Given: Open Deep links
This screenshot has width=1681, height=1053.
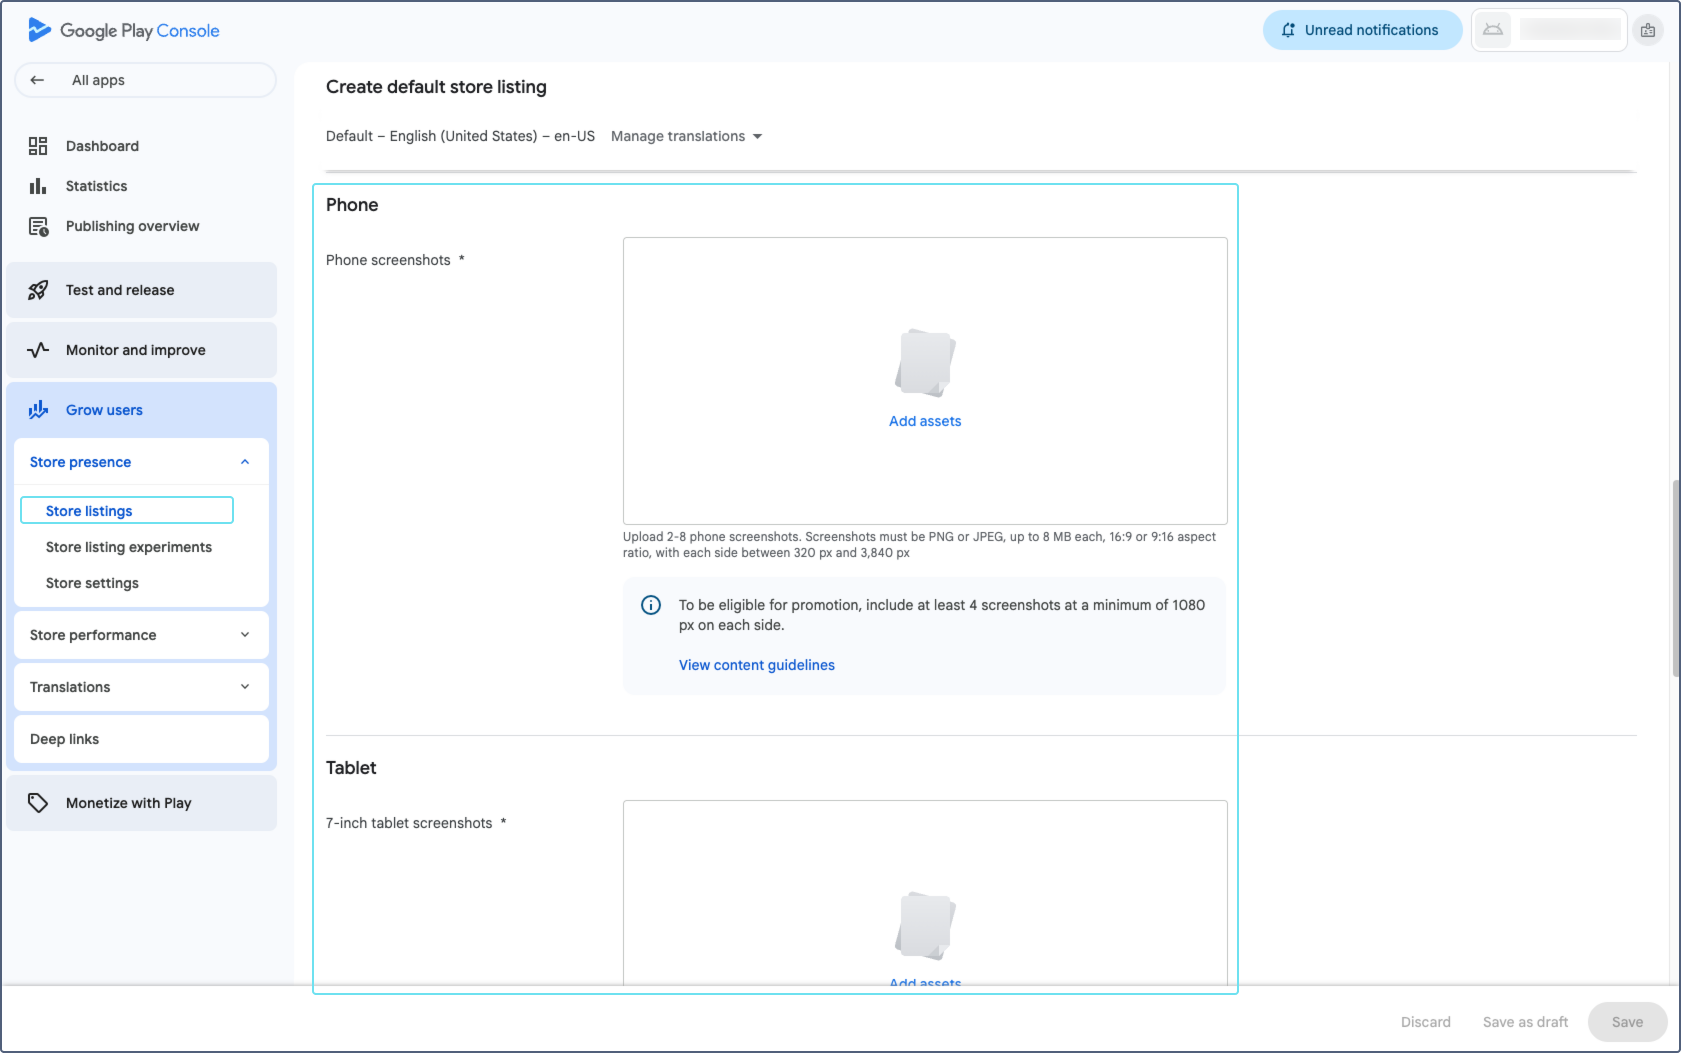Looking at the screenshot, I should 141,739.
